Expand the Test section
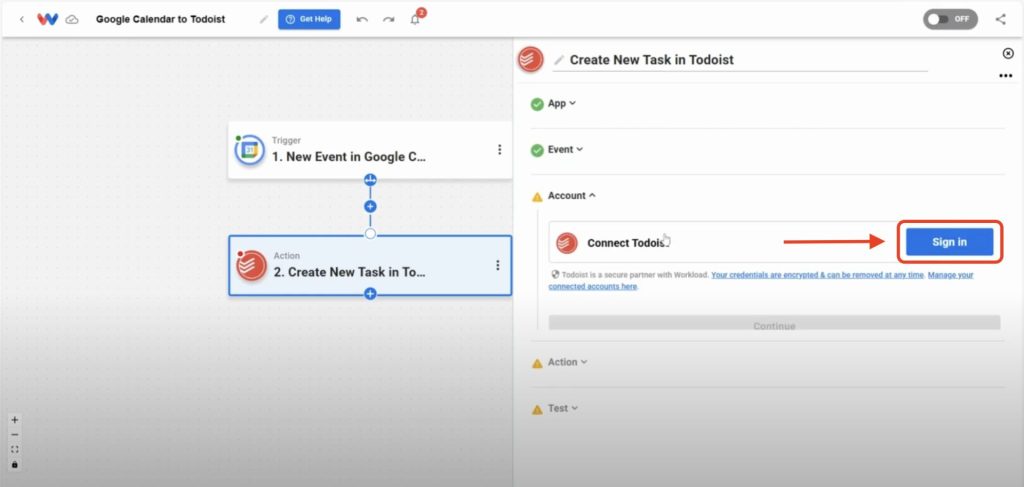 pos(563,409)
